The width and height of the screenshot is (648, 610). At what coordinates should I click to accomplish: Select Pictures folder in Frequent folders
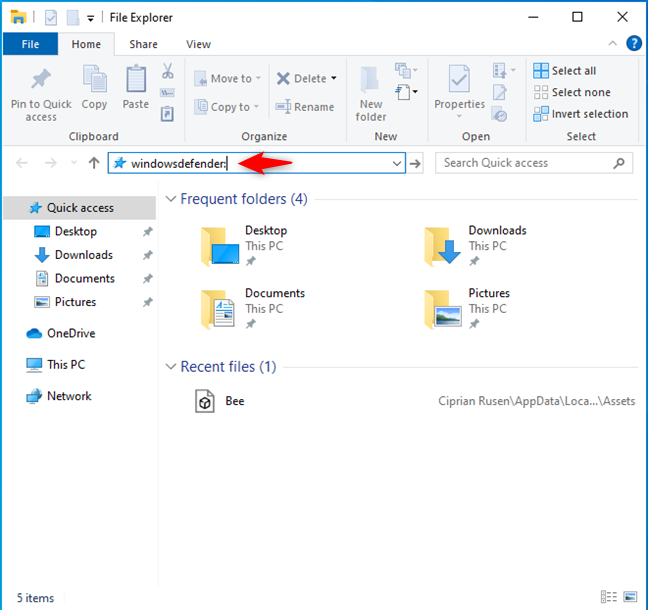point(467,309)
